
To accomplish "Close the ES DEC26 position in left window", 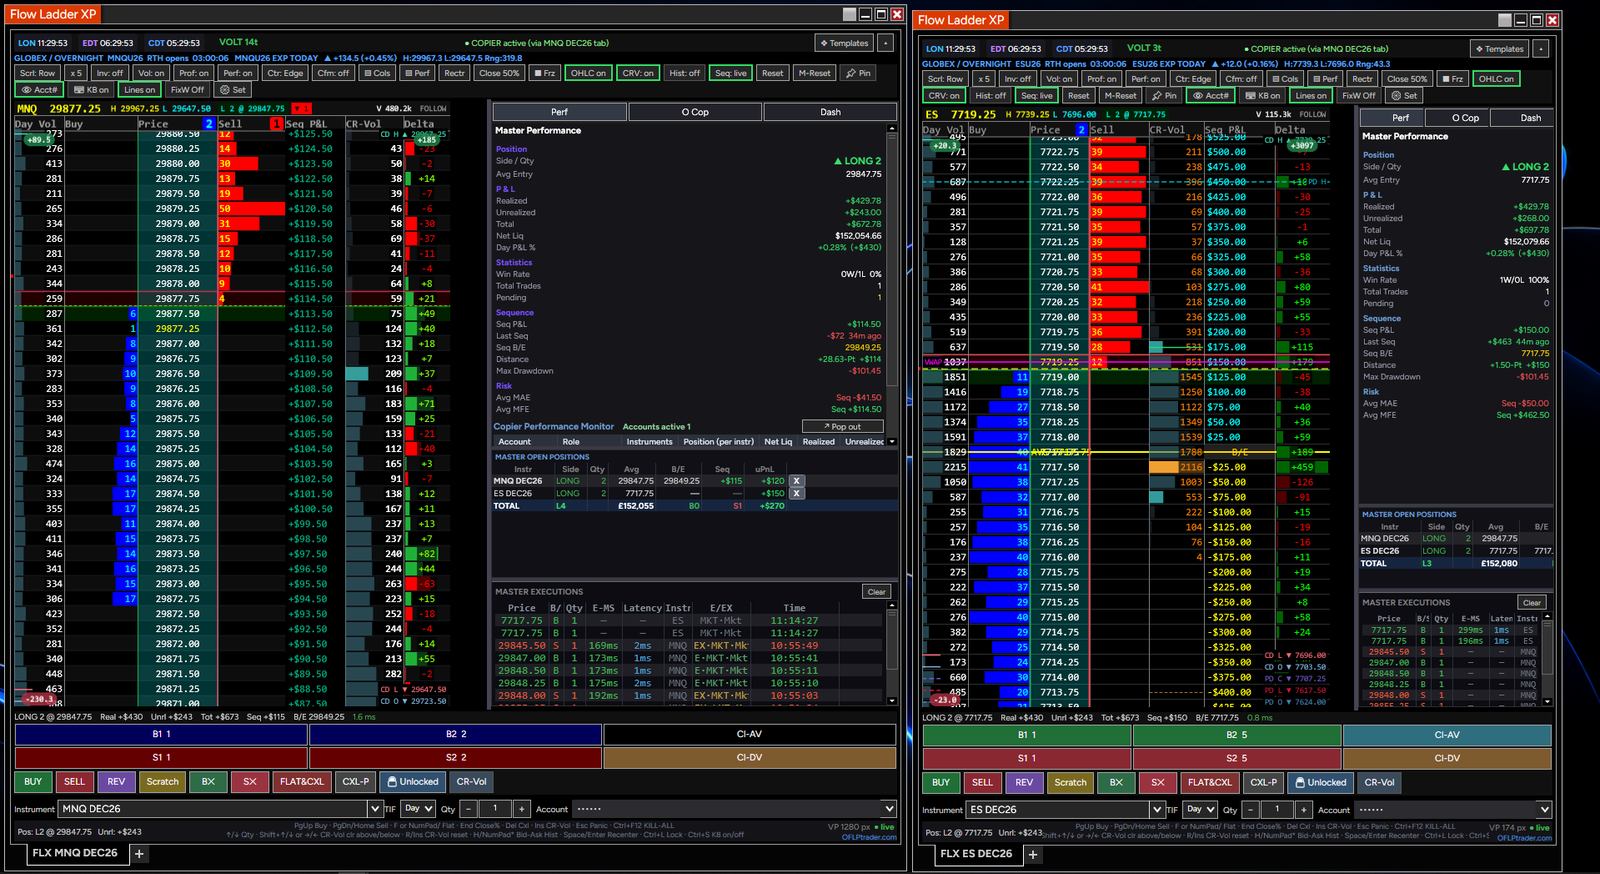I will tap(797, 493).
